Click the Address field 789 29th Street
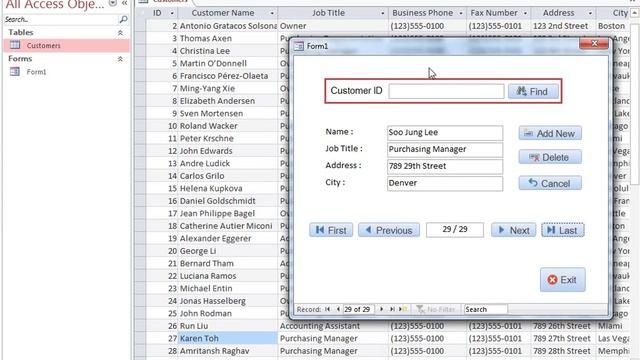This screenshot has width=640, height=360. (445, 166)
